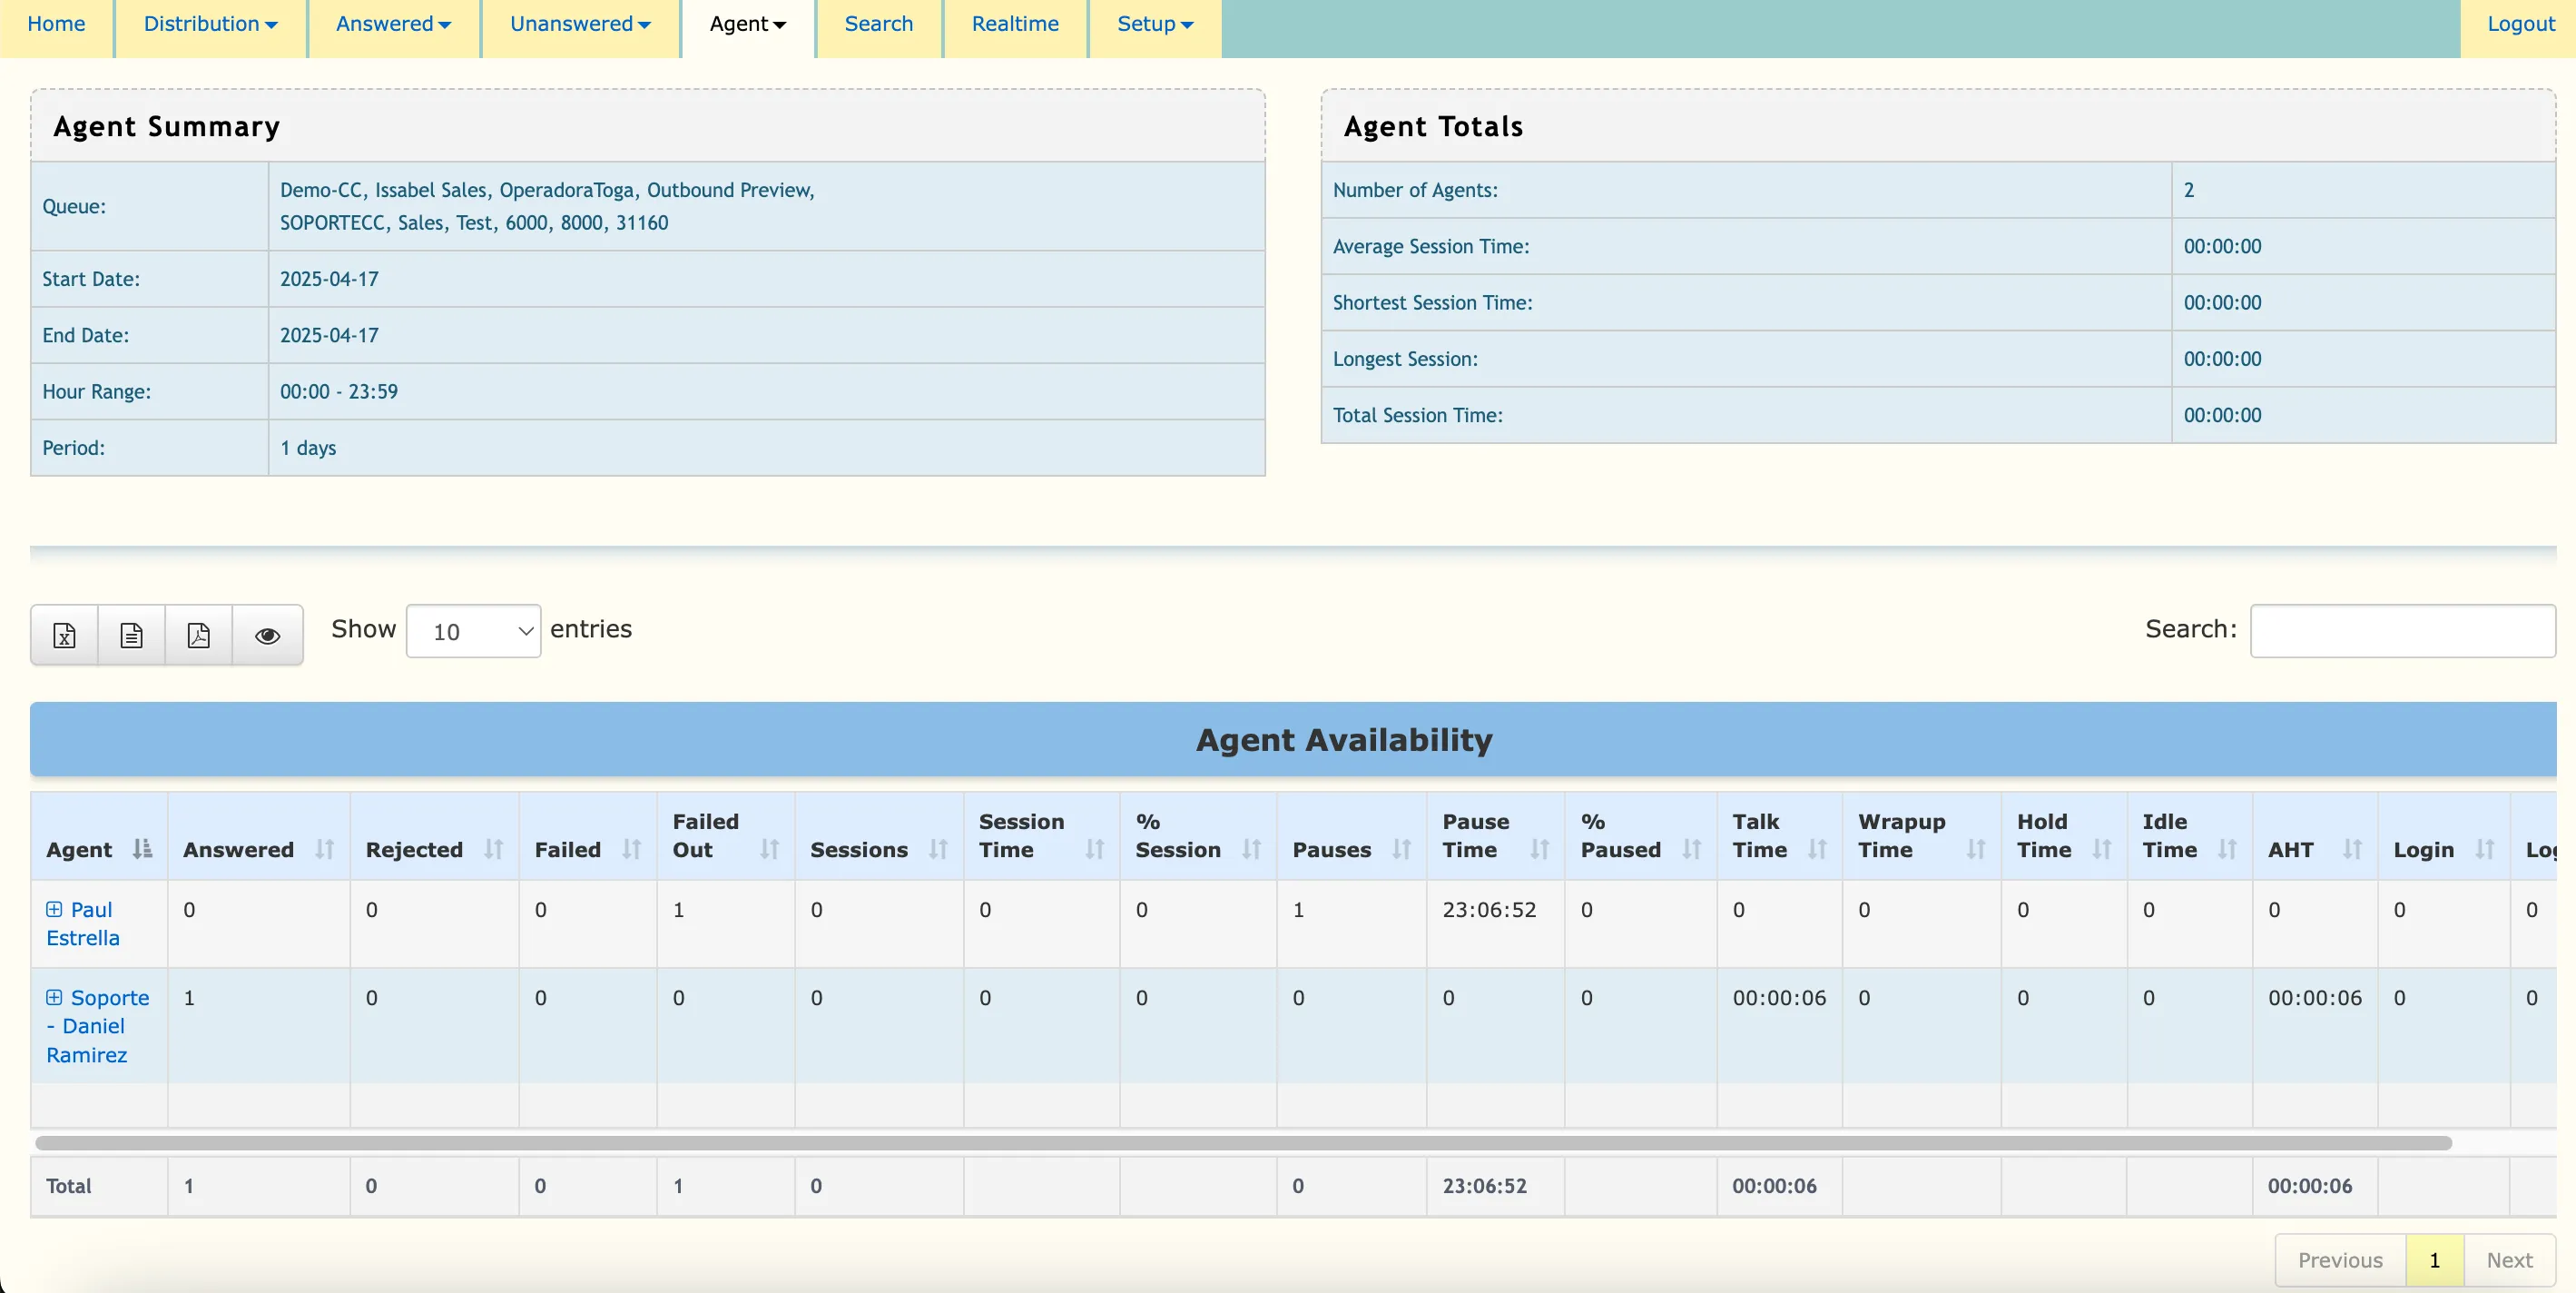The image size is (2576, 1293).
Task: Open the Realtime tab
Action: click(1014, 24)
